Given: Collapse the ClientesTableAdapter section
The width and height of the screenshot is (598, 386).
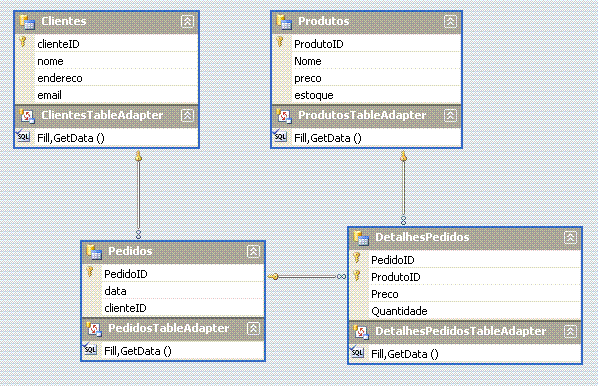Looking at the screenshot, I should (187, 115).
